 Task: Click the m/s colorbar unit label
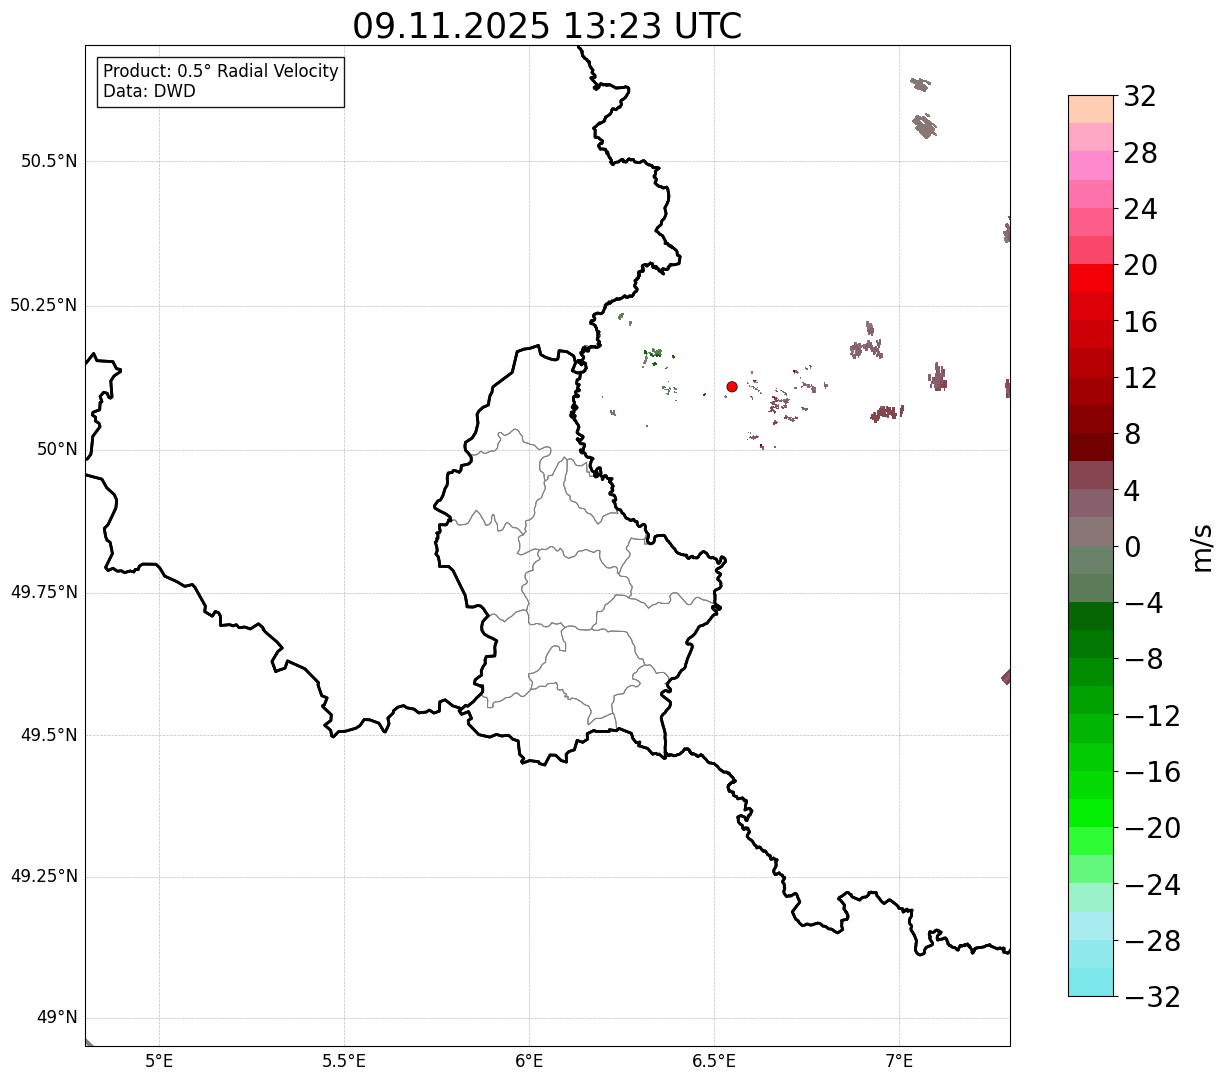pos(1202,546)
